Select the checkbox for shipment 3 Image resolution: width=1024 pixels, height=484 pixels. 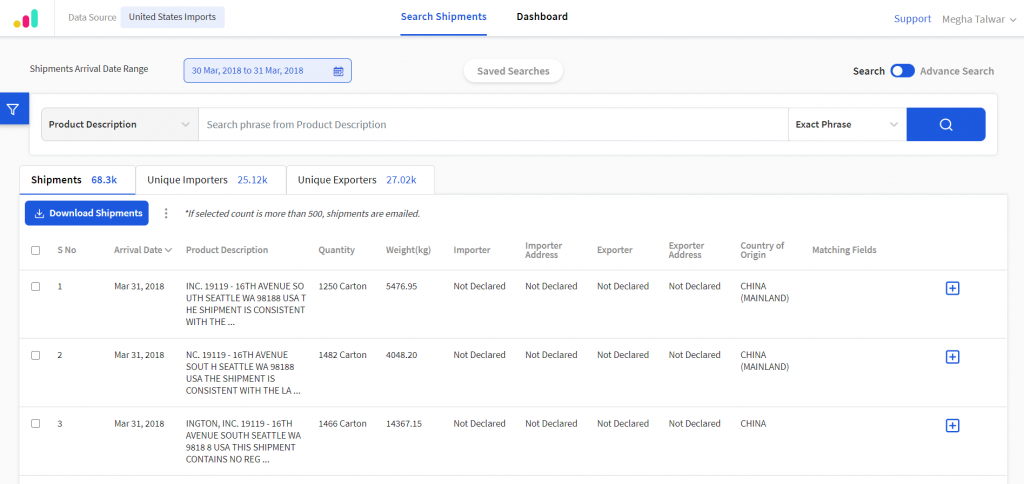36,423
